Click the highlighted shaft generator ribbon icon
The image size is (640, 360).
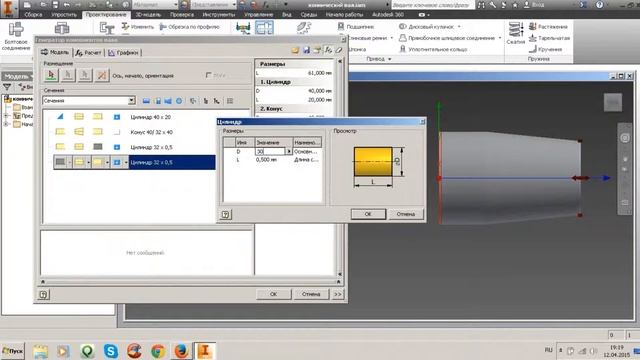coord(264,28)
